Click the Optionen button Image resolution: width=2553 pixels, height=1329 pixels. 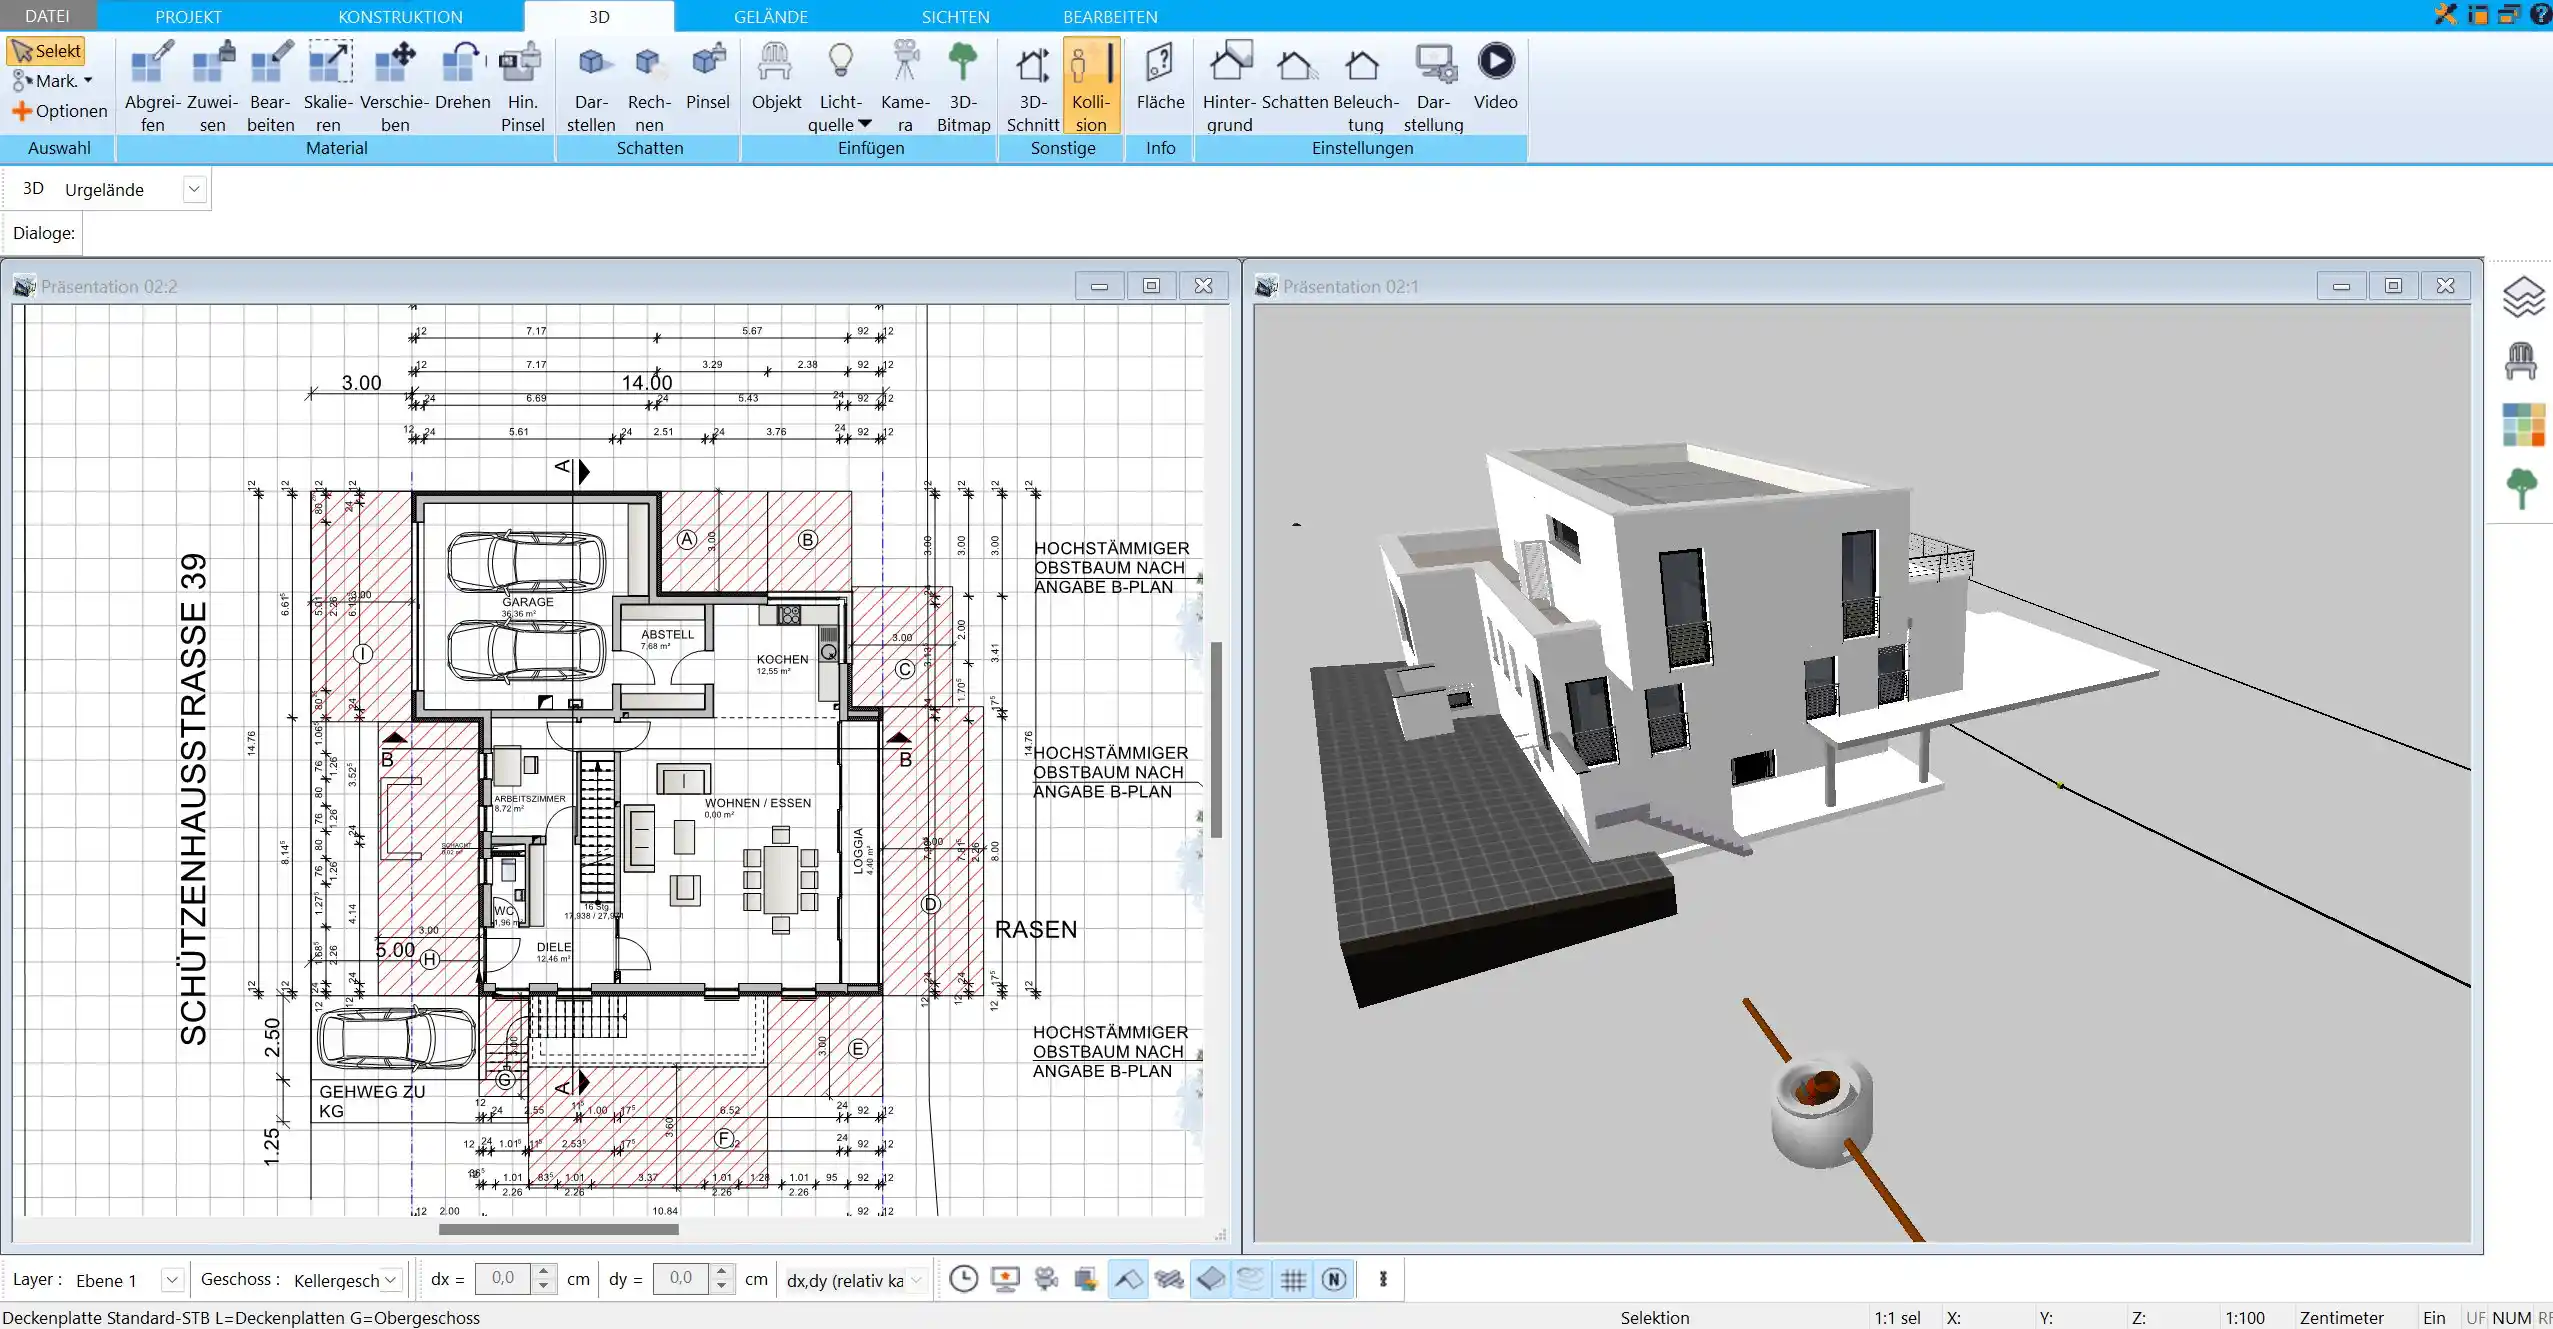coord(59,110)
